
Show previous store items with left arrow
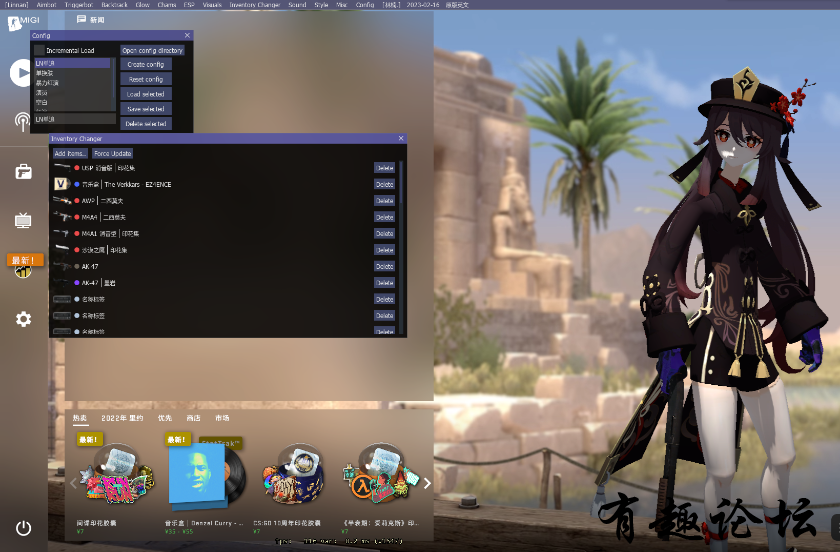point(73,483)
